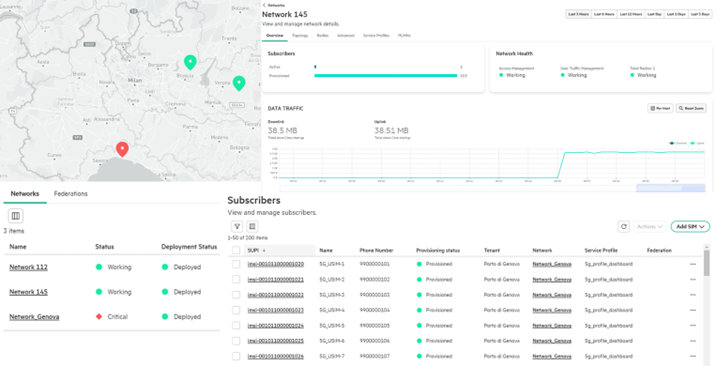
Task: Refresh the subscribers list
Action: 624,226
